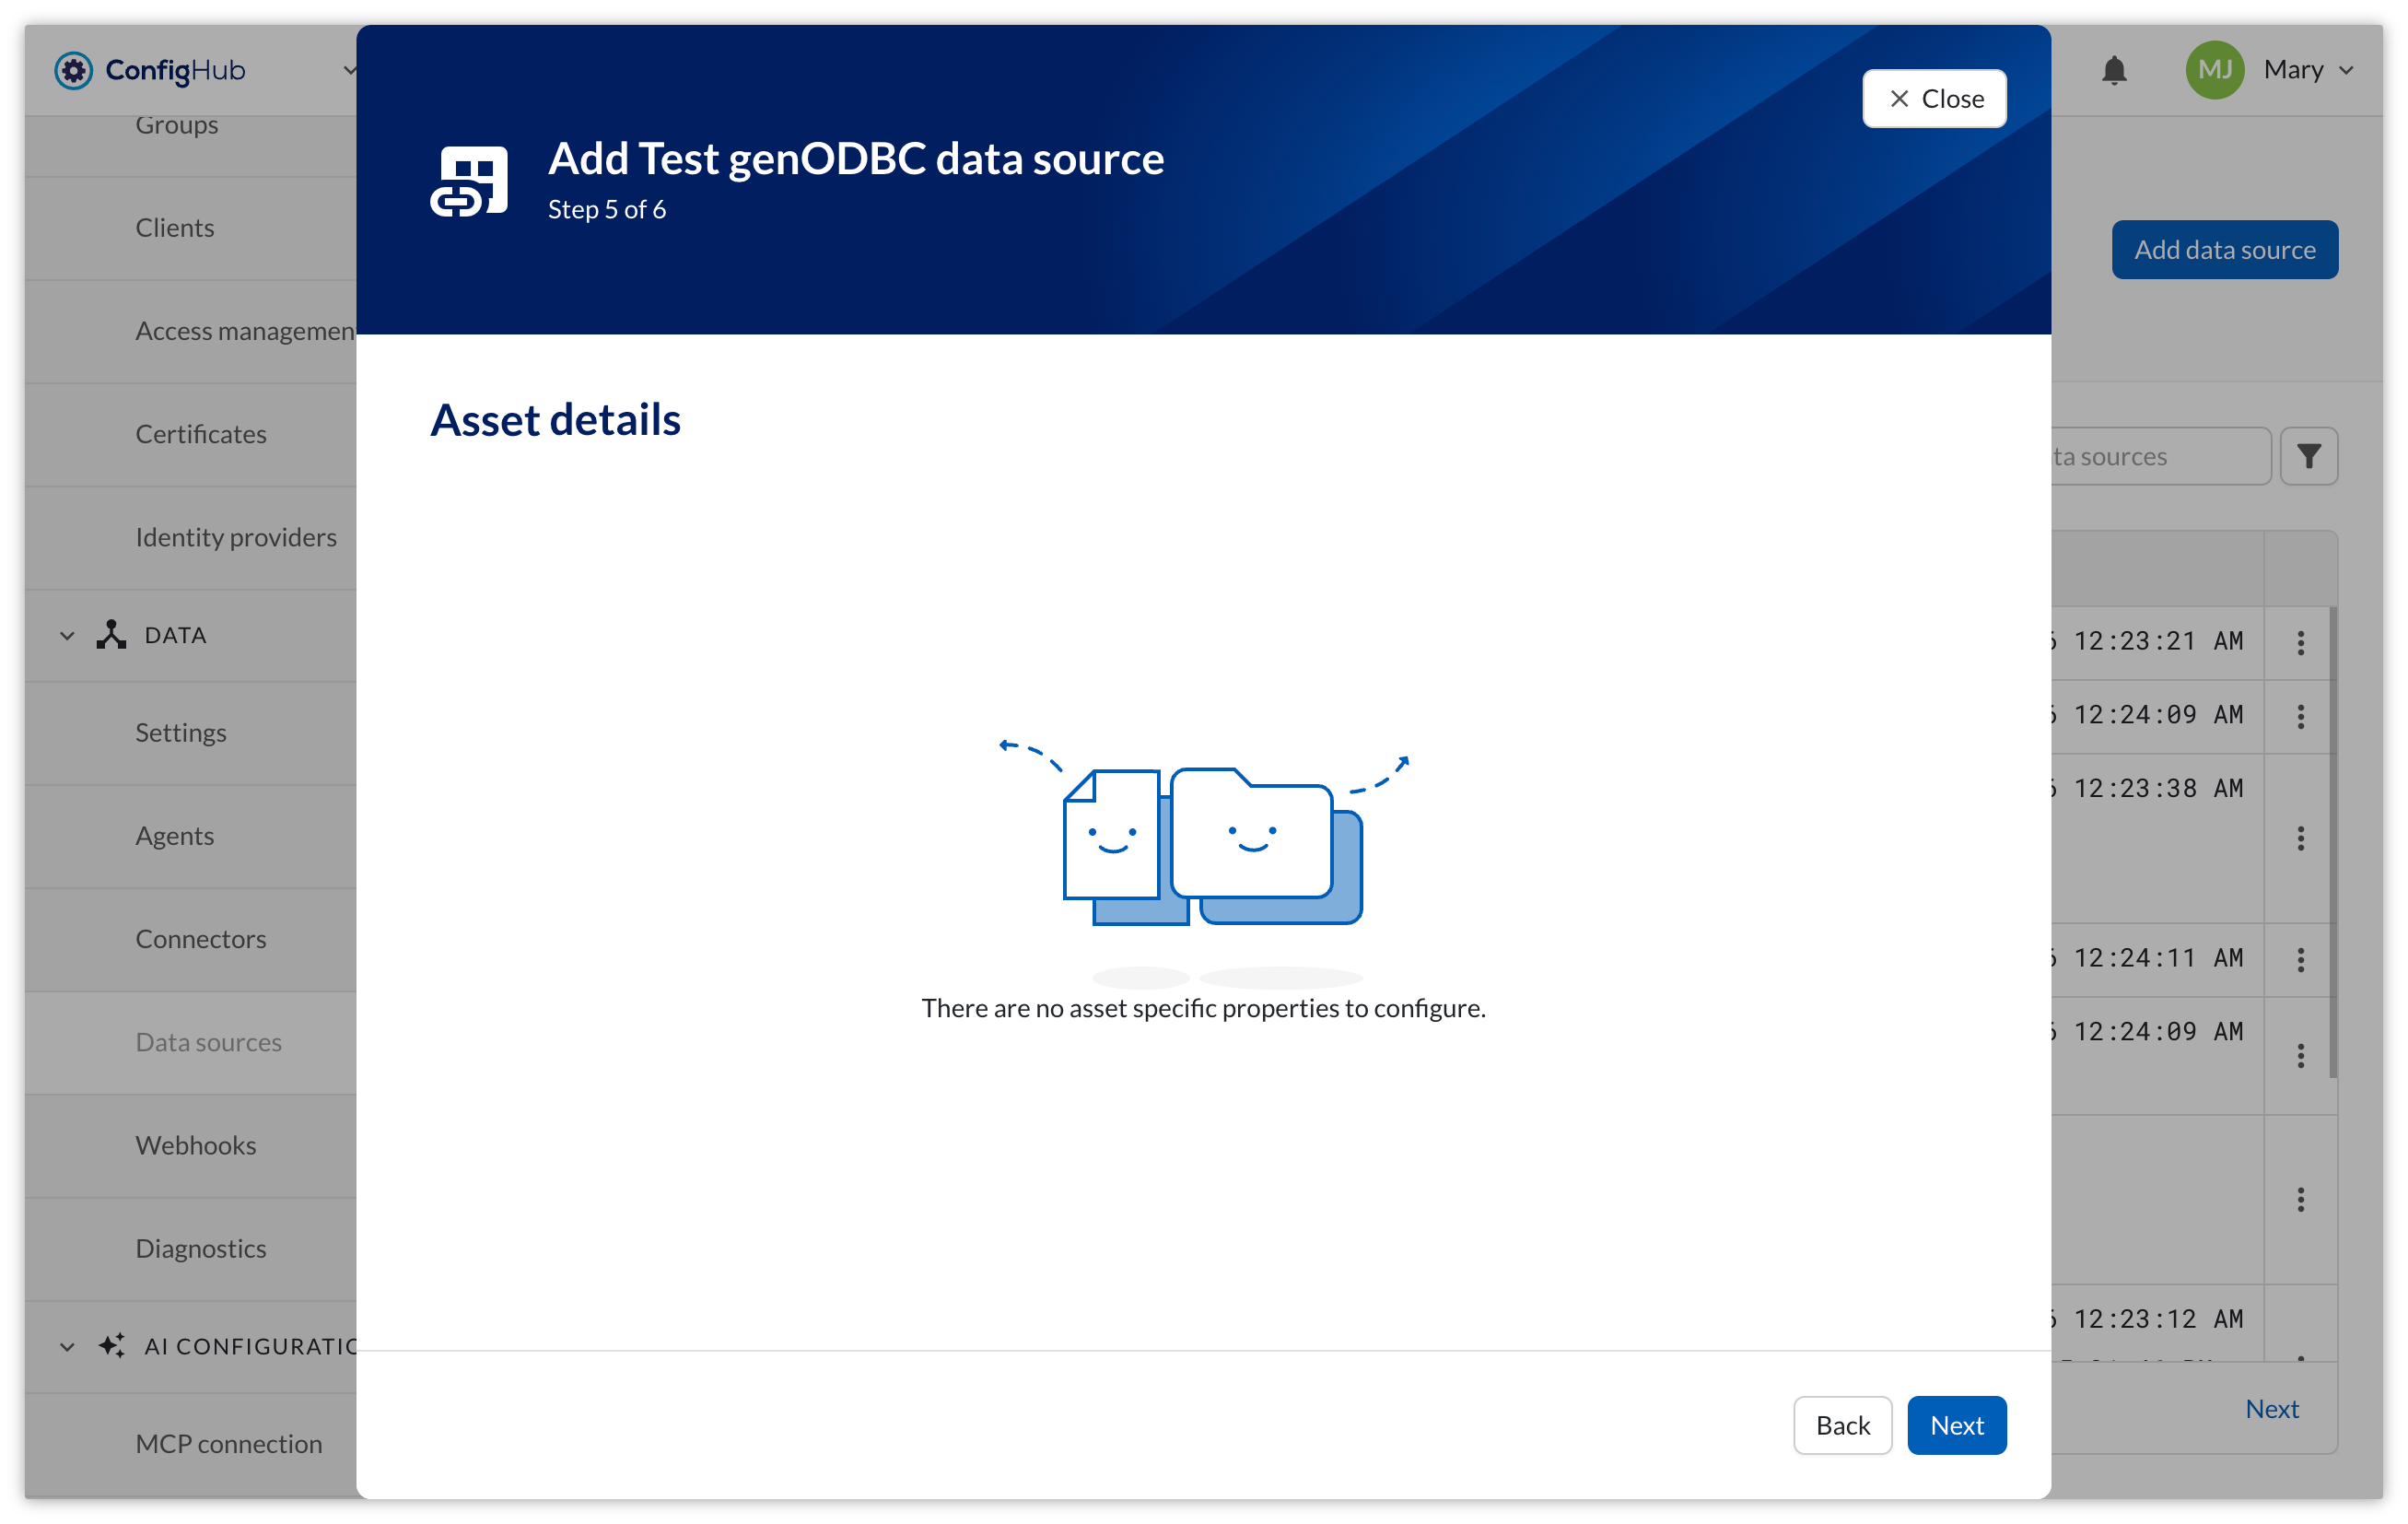The width and height of the screenshot is (2408, 1524).
Task: Click the Add data source button
Action: 2224,249
